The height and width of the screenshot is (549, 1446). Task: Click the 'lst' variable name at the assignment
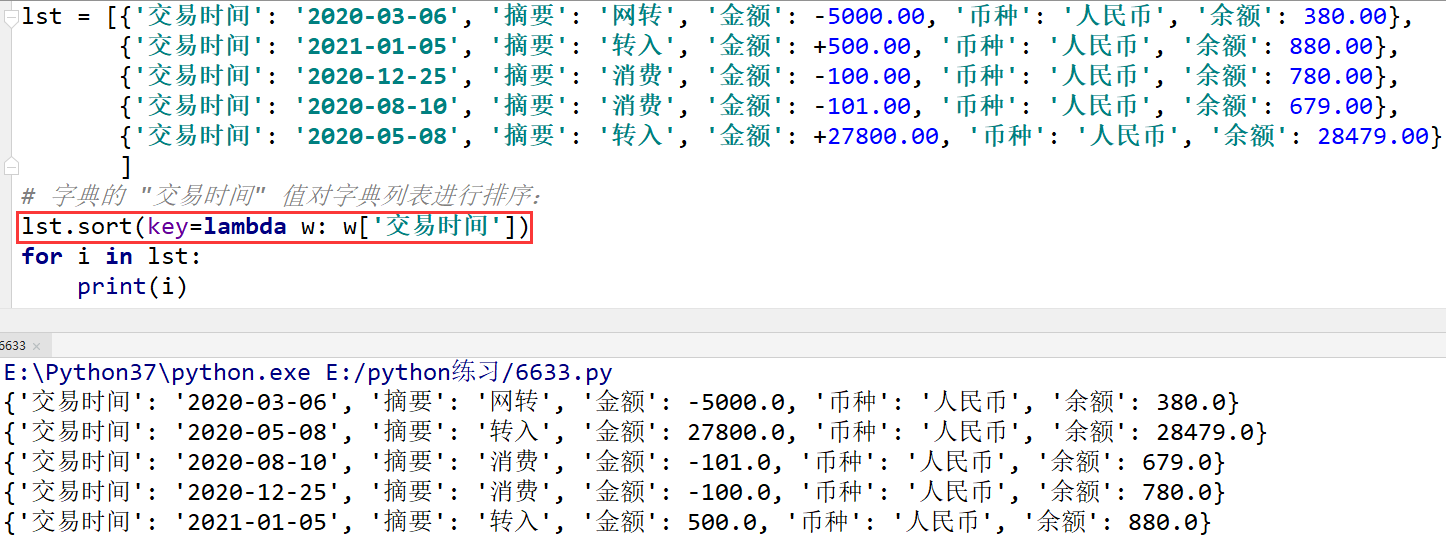(41, 16)
